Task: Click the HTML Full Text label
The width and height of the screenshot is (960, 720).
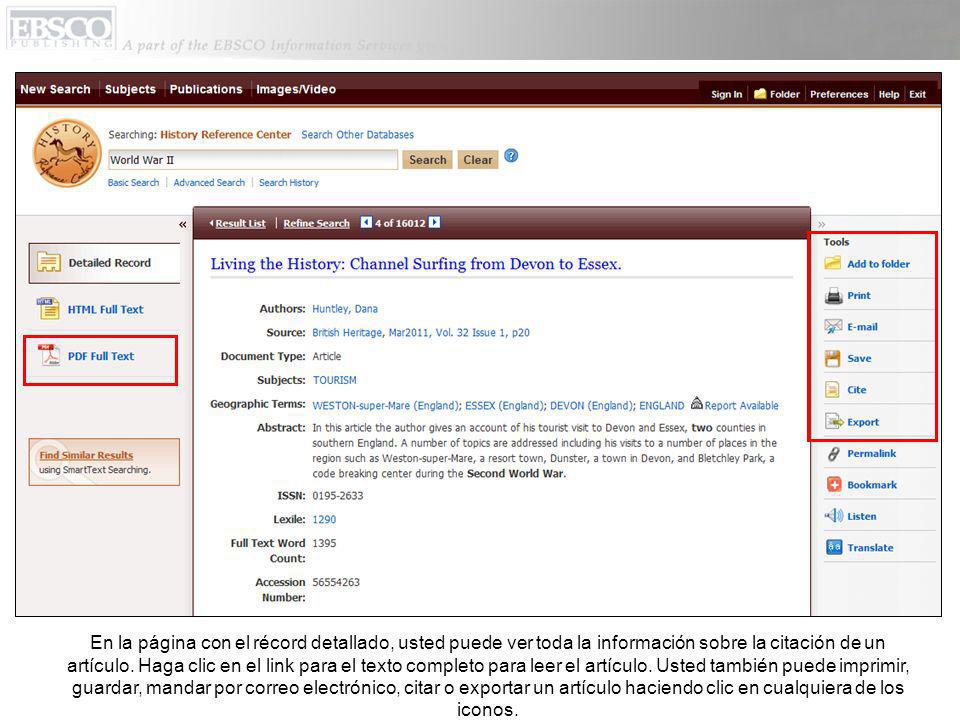Action: 105,310
